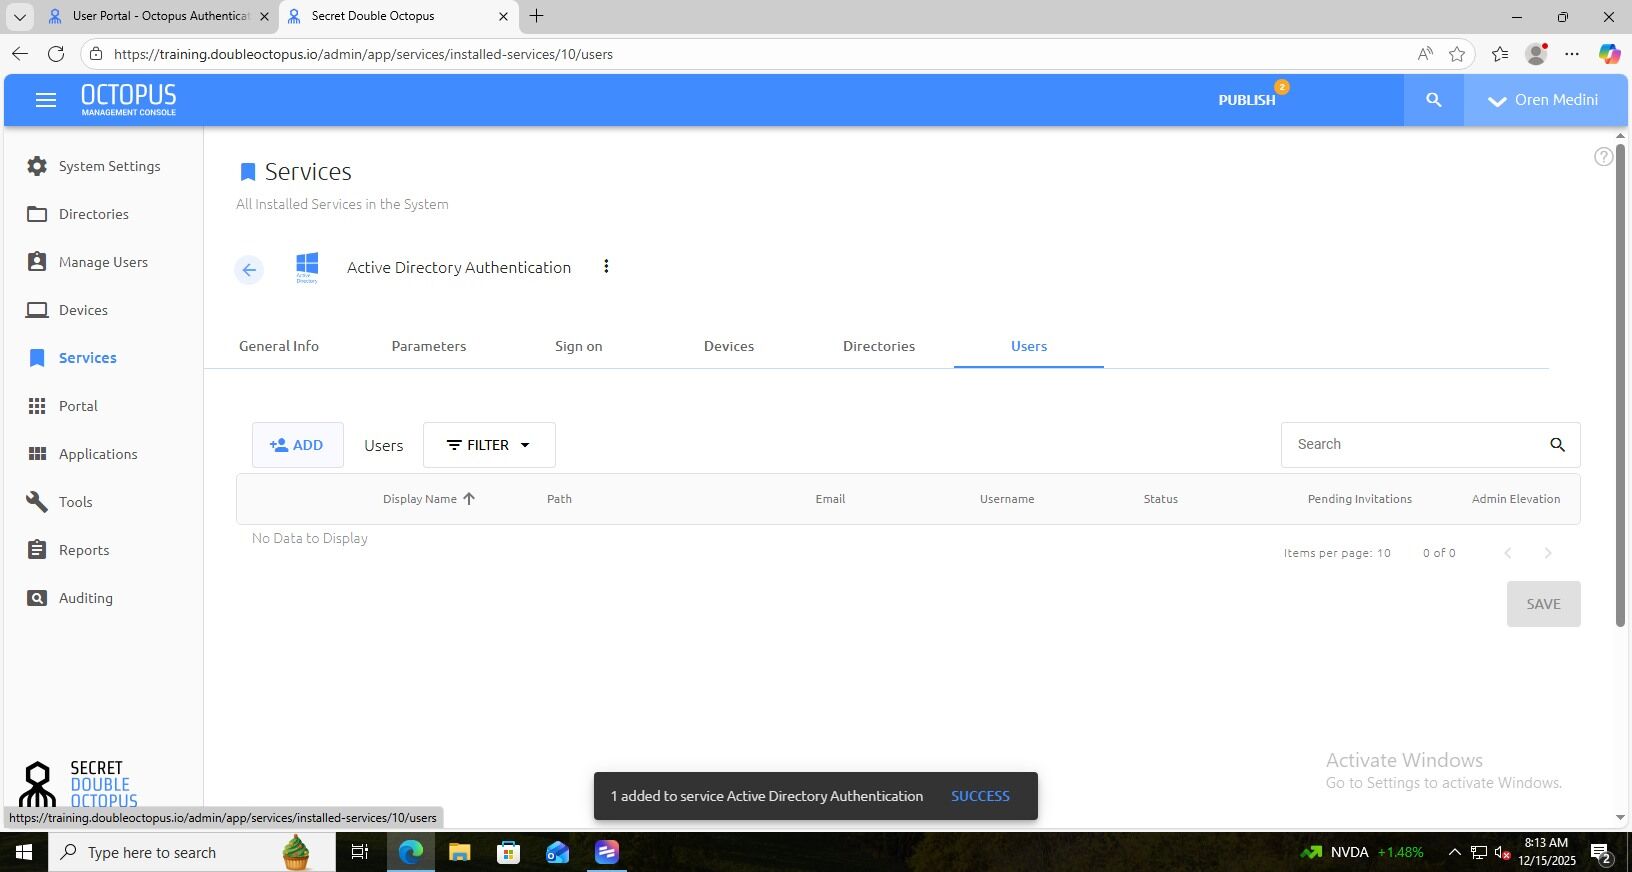Click the browser address bar URL
The image size is (1632, 872).
coord(363,54)
